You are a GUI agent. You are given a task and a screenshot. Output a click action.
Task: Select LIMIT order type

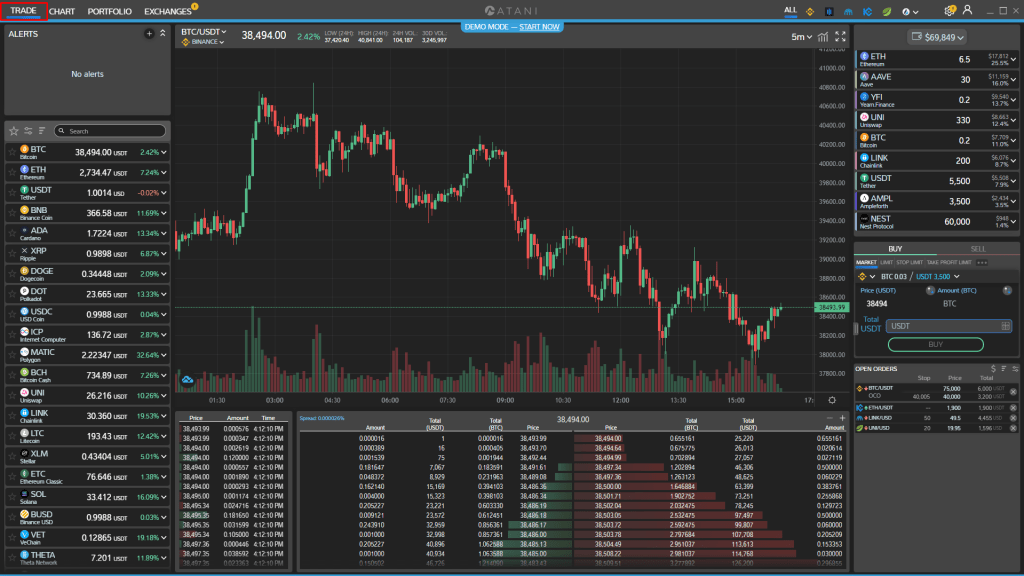click(x=886, y=263)
